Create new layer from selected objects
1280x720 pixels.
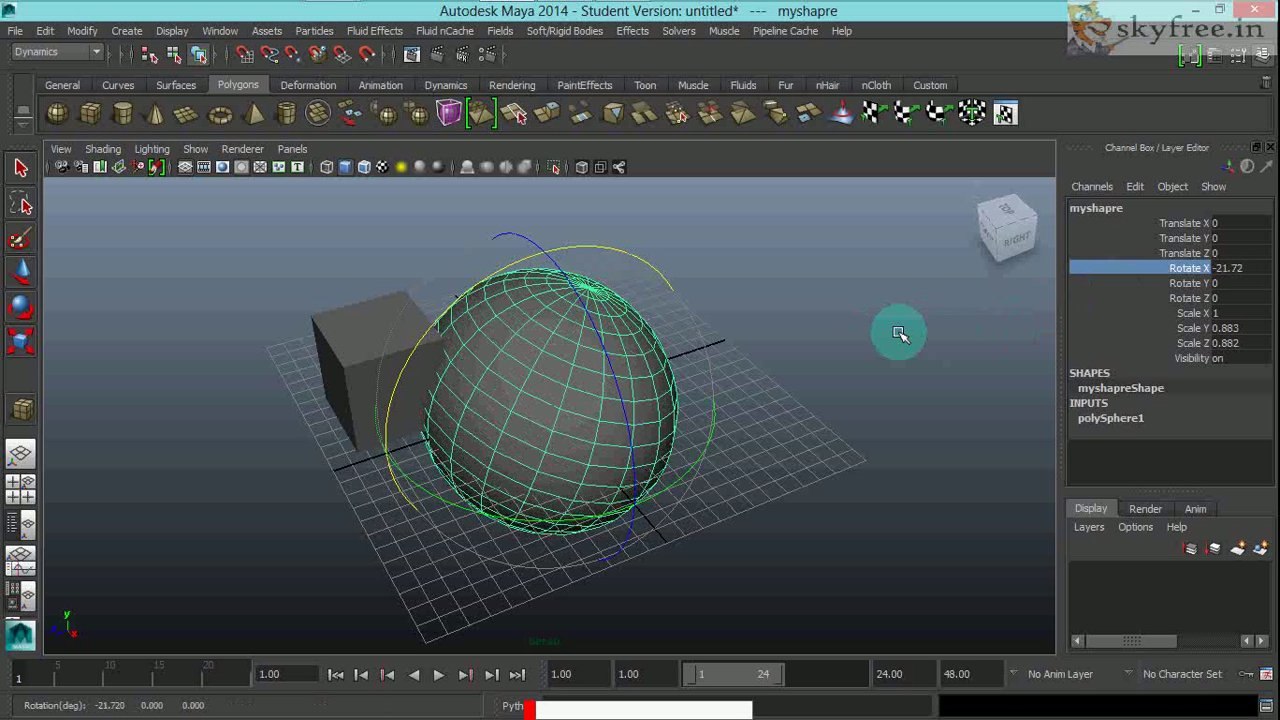tap(1260, 549)
